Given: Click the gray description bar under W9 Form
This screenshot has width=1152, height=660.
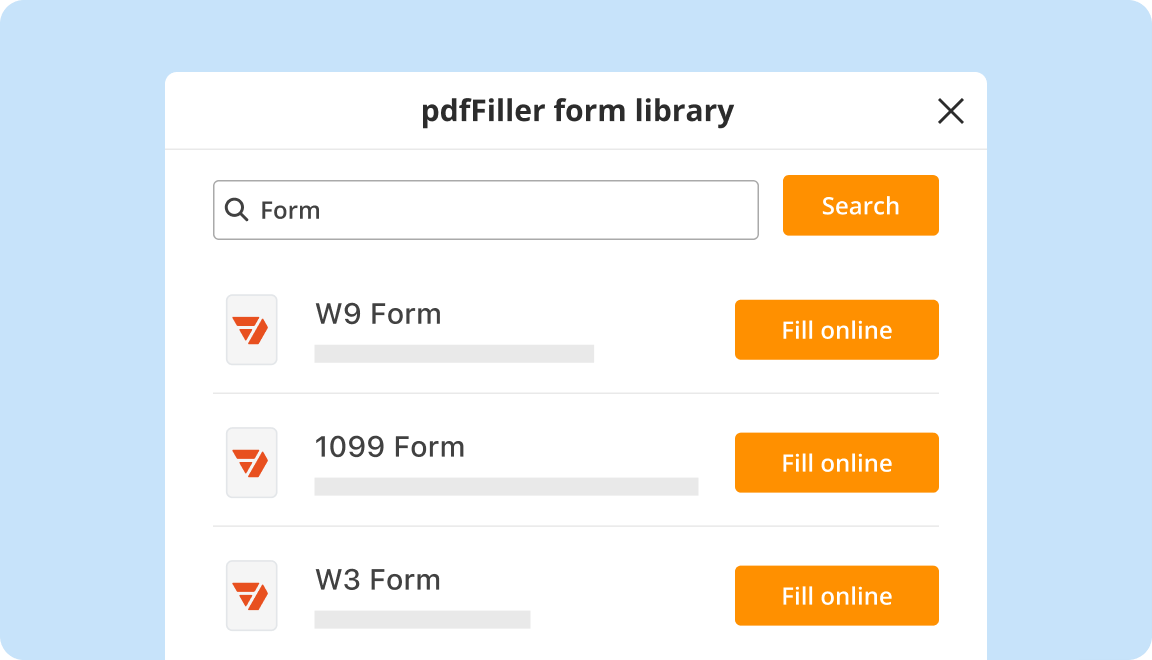Looking at the screenshot, I should click(x=454, y=353).
